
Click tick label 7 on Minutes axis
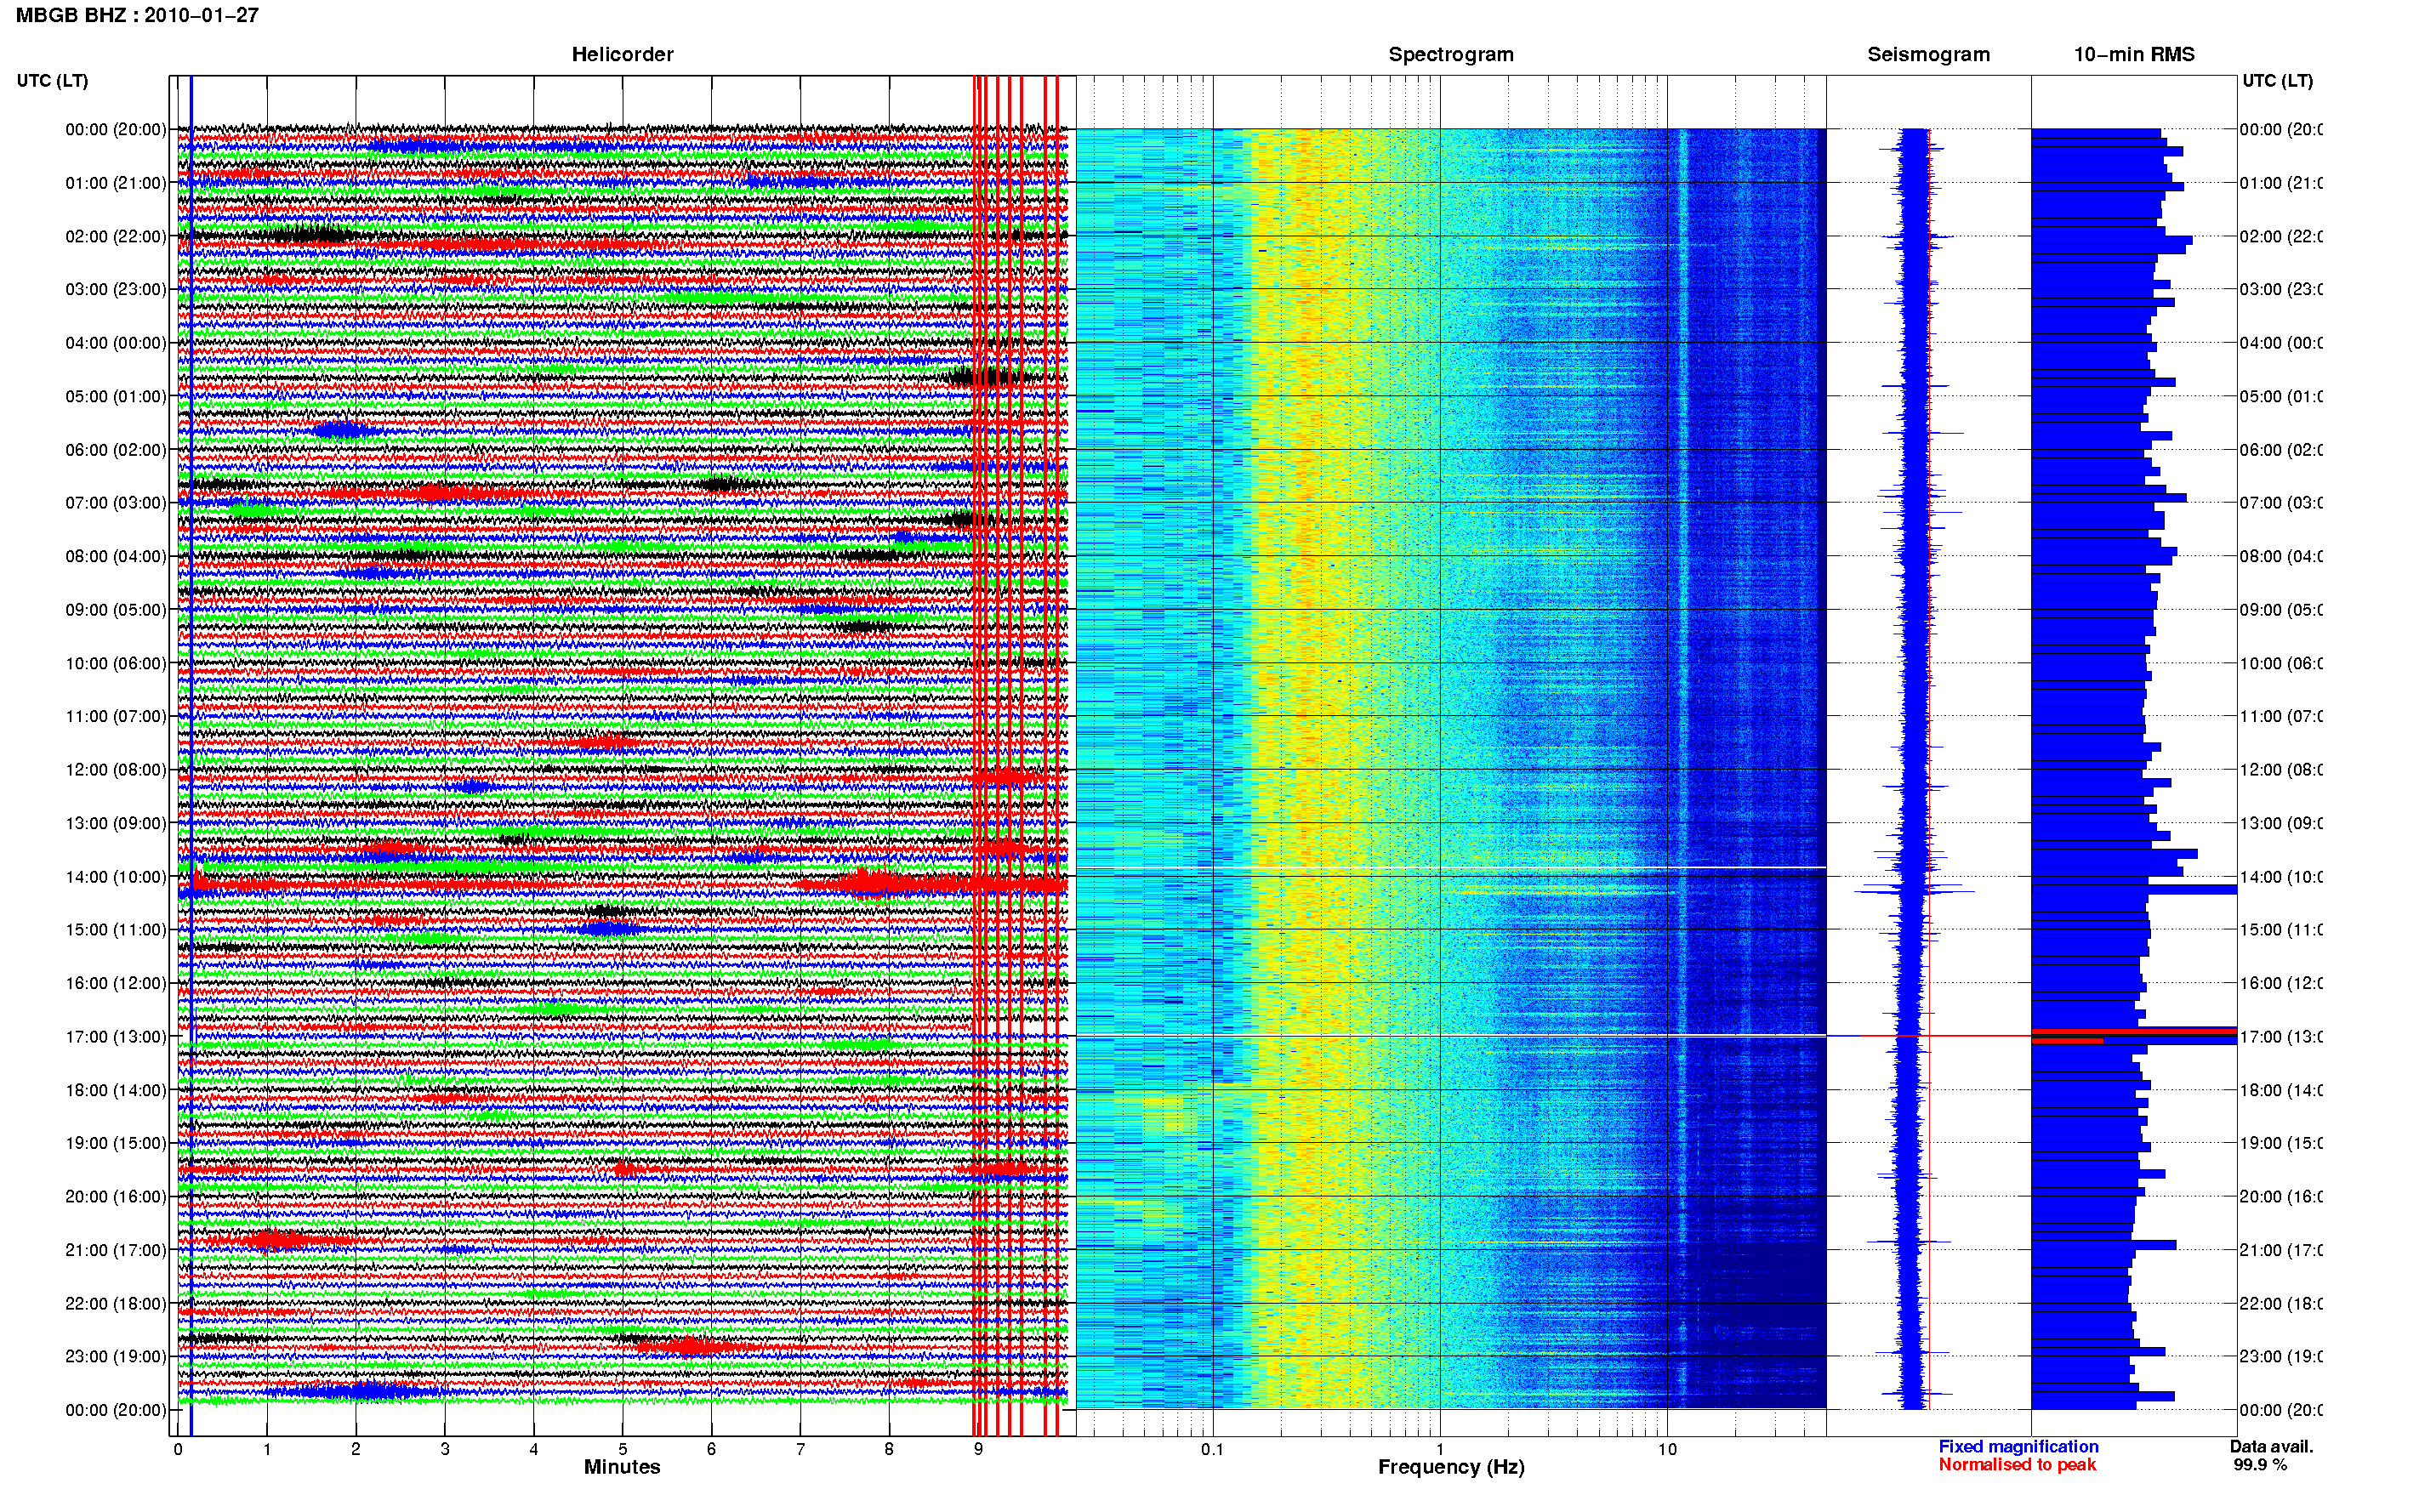[800, 1449]
